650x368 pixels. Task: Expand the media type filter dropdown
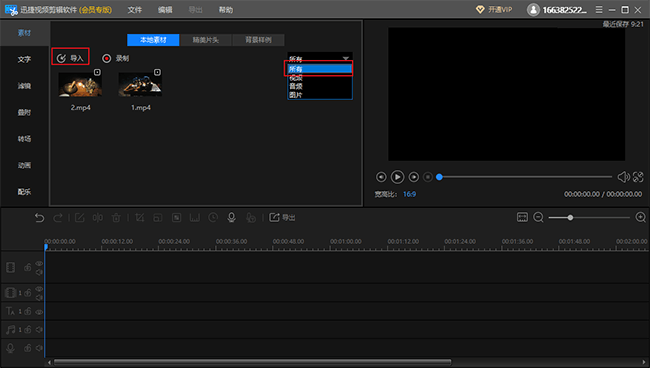pyautogui.click(x=320, y=58)
